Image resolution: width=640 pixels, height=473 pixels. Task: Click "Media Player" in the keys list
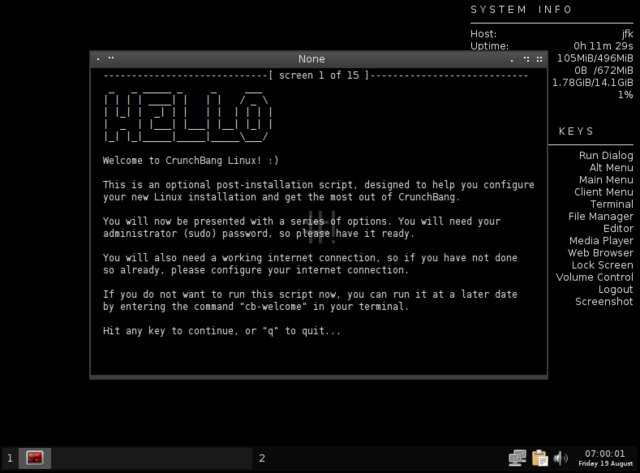(x=601, y=241)
